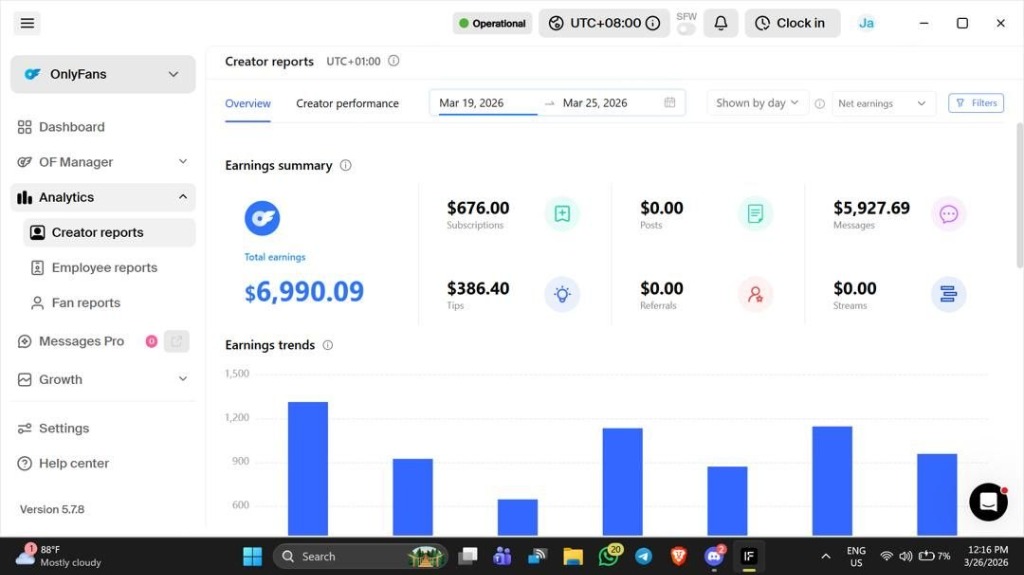Open the OnlyFans platform dropdown
Image resolution: width=1024 pixels, height=575 pixels.
point(103,74)
